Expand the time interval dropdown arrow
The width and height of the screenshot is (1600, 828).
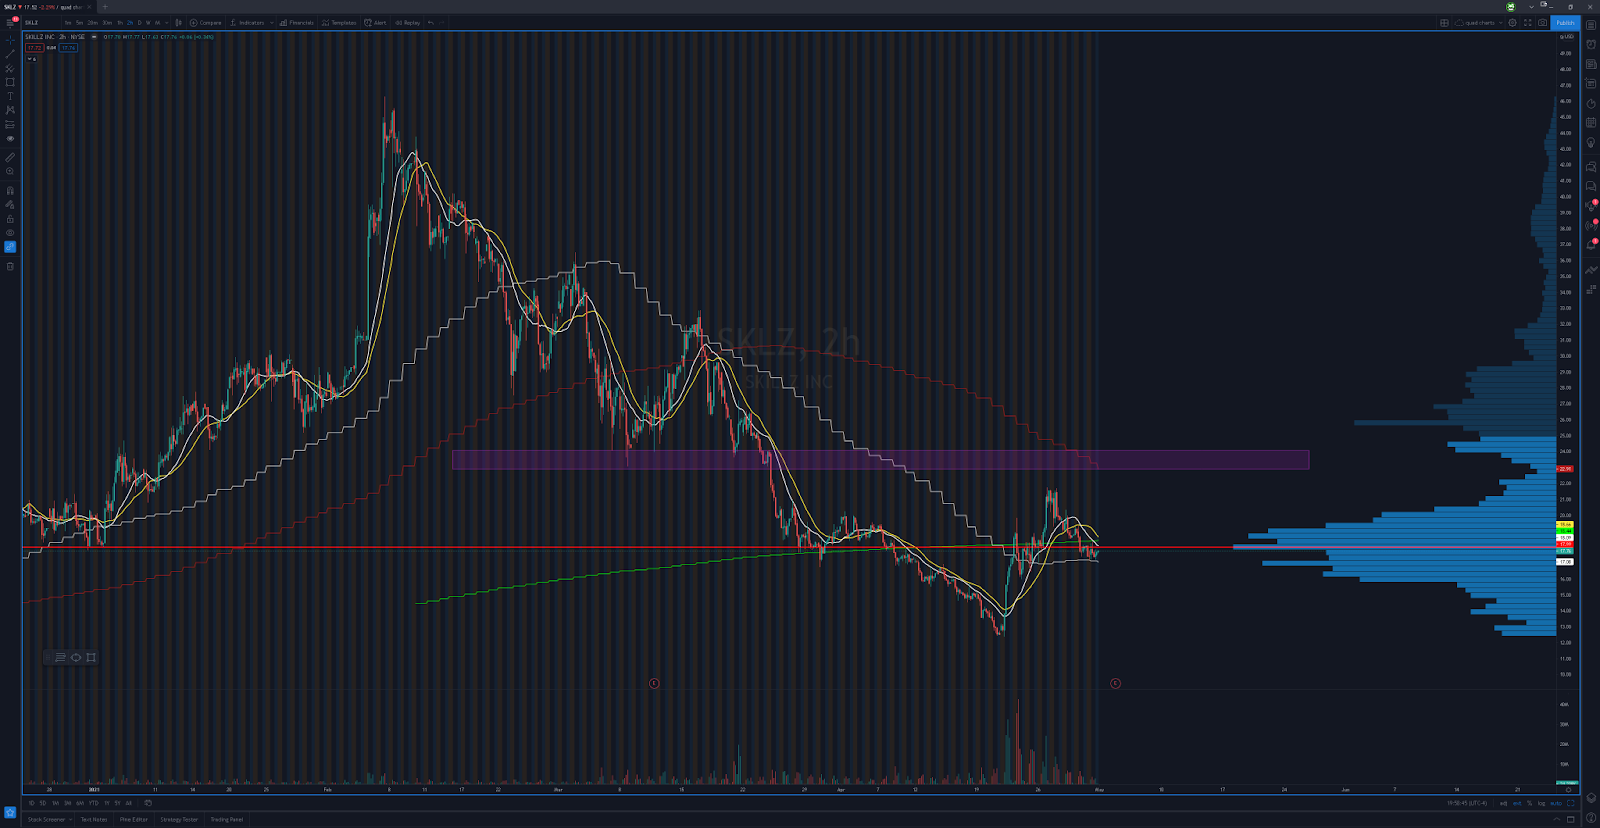click(x=167, y=23)
